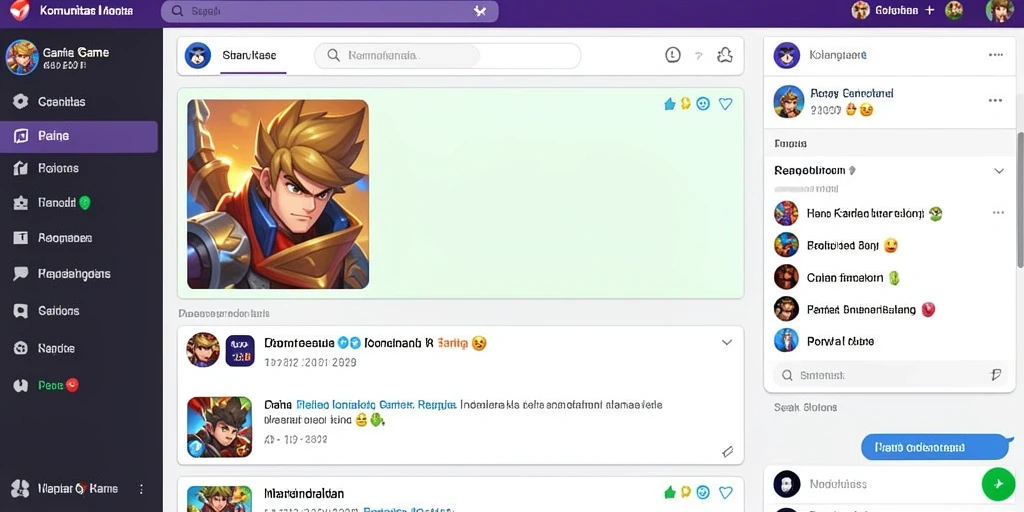This screenshot has width=1024, height=512.
Task: Click the Saidons sidebar icon
Action: point(21,311)
